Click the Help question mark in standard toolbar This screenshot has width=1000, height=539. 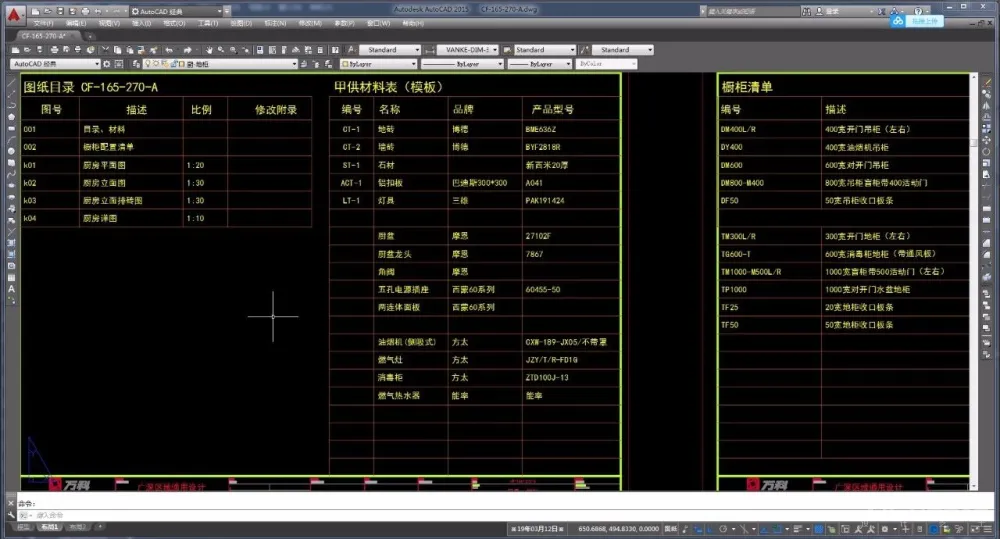(x=335, y=50)
